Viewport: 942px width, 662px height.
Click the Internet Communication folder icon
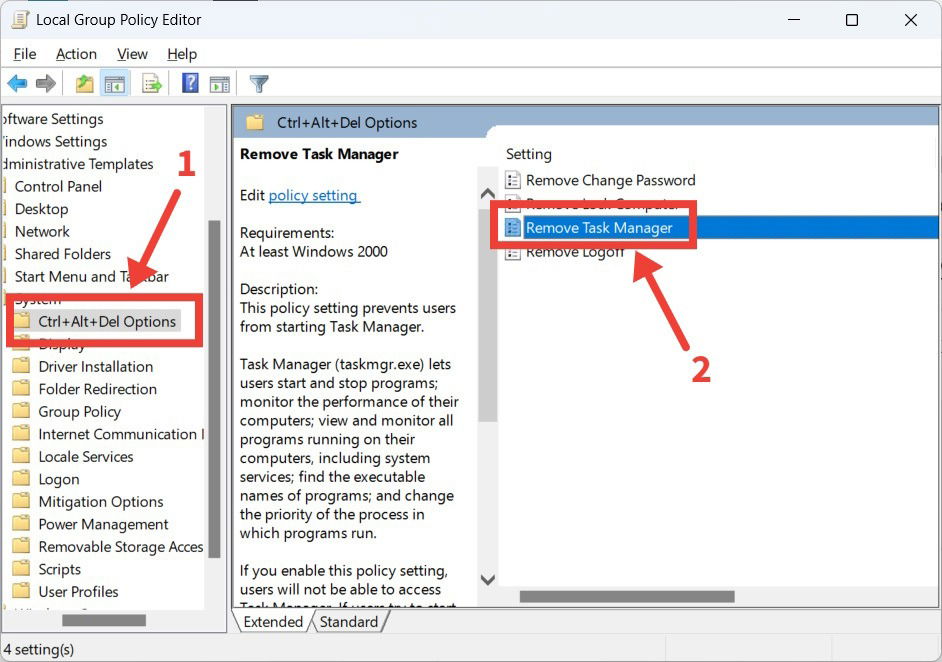(22, 434)
